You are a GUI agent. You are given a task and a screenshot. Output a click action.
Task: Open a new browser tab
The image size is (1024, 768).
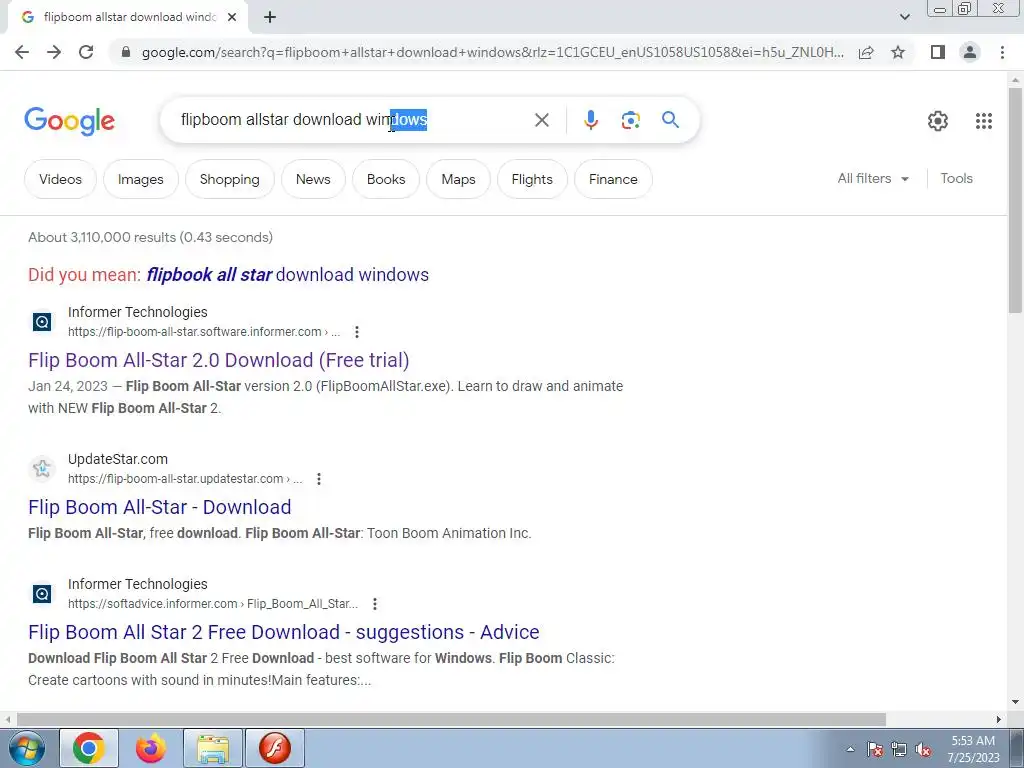coord(270,18)
